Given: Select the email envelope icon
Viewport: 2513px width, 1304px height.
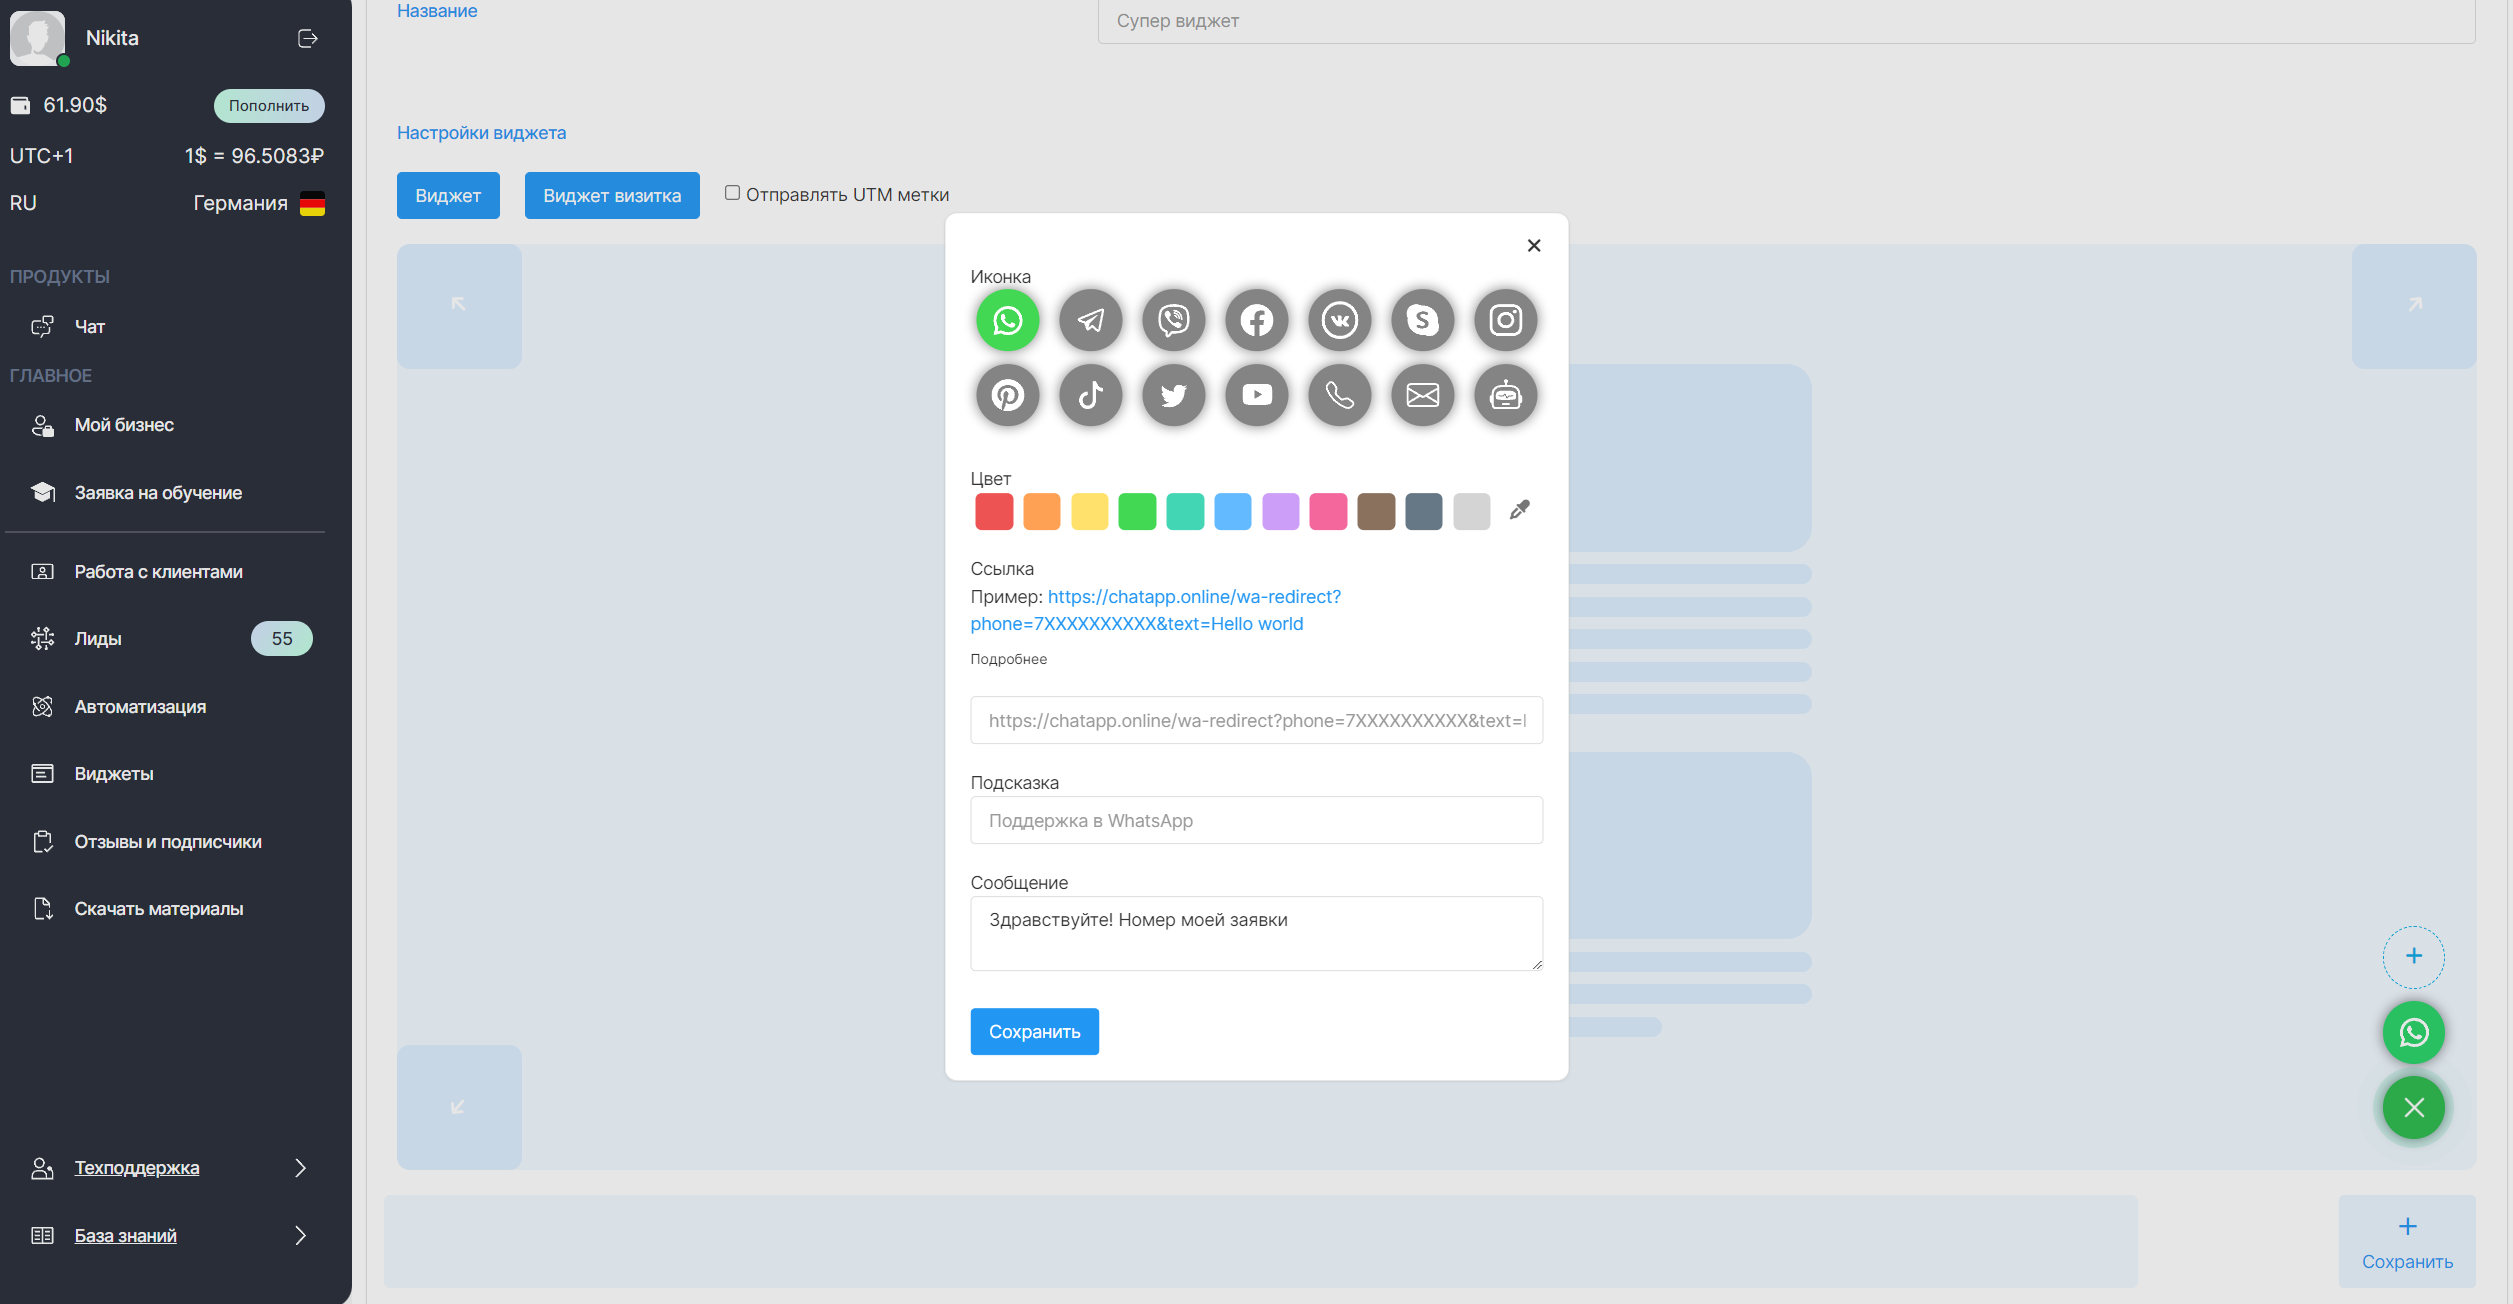Looking at the screenshot, I should 1422,395.
